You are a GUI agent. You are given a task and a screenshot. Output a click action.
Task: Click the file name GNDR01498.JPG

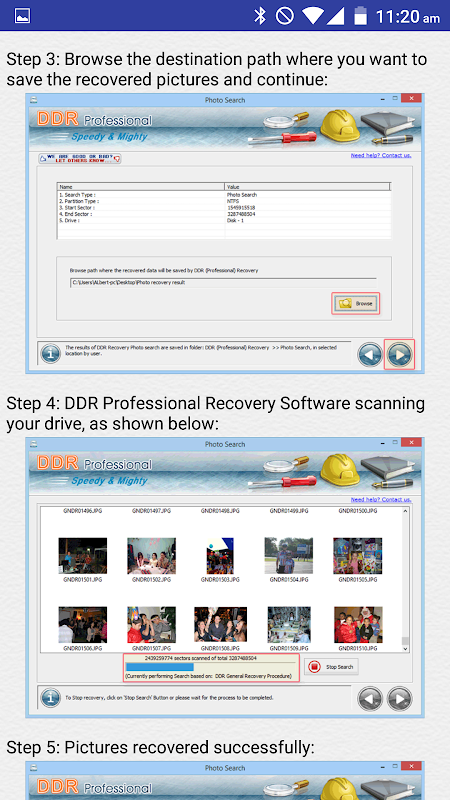click(x=220, y=510)
